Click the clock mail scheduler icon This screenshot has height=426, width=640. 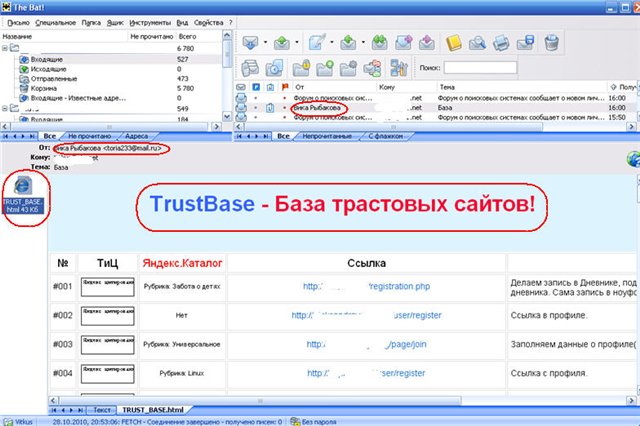click(274, 68)
